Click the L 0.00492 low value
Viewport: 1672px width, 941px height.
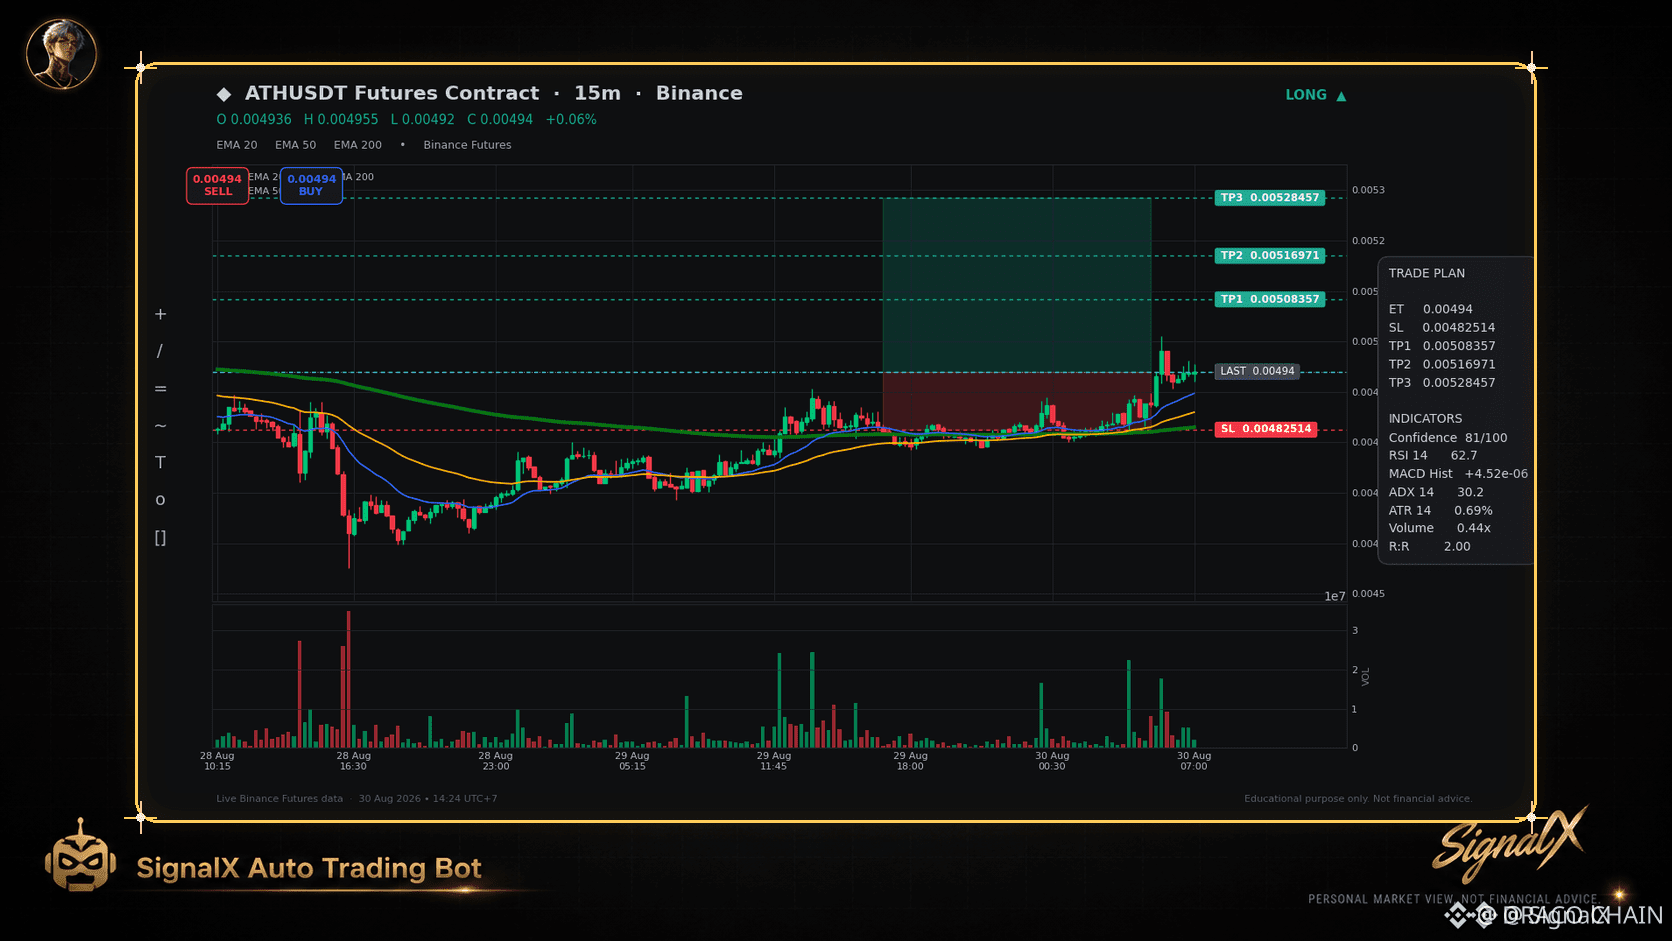(423, 119)
